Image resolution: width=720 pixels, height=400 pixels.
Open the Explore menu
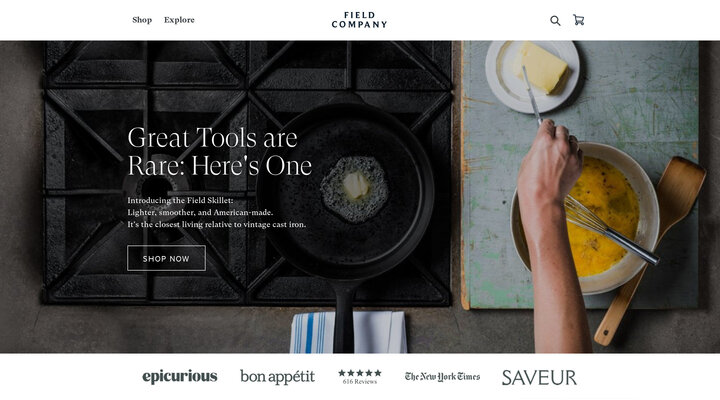tap(179, 20)
